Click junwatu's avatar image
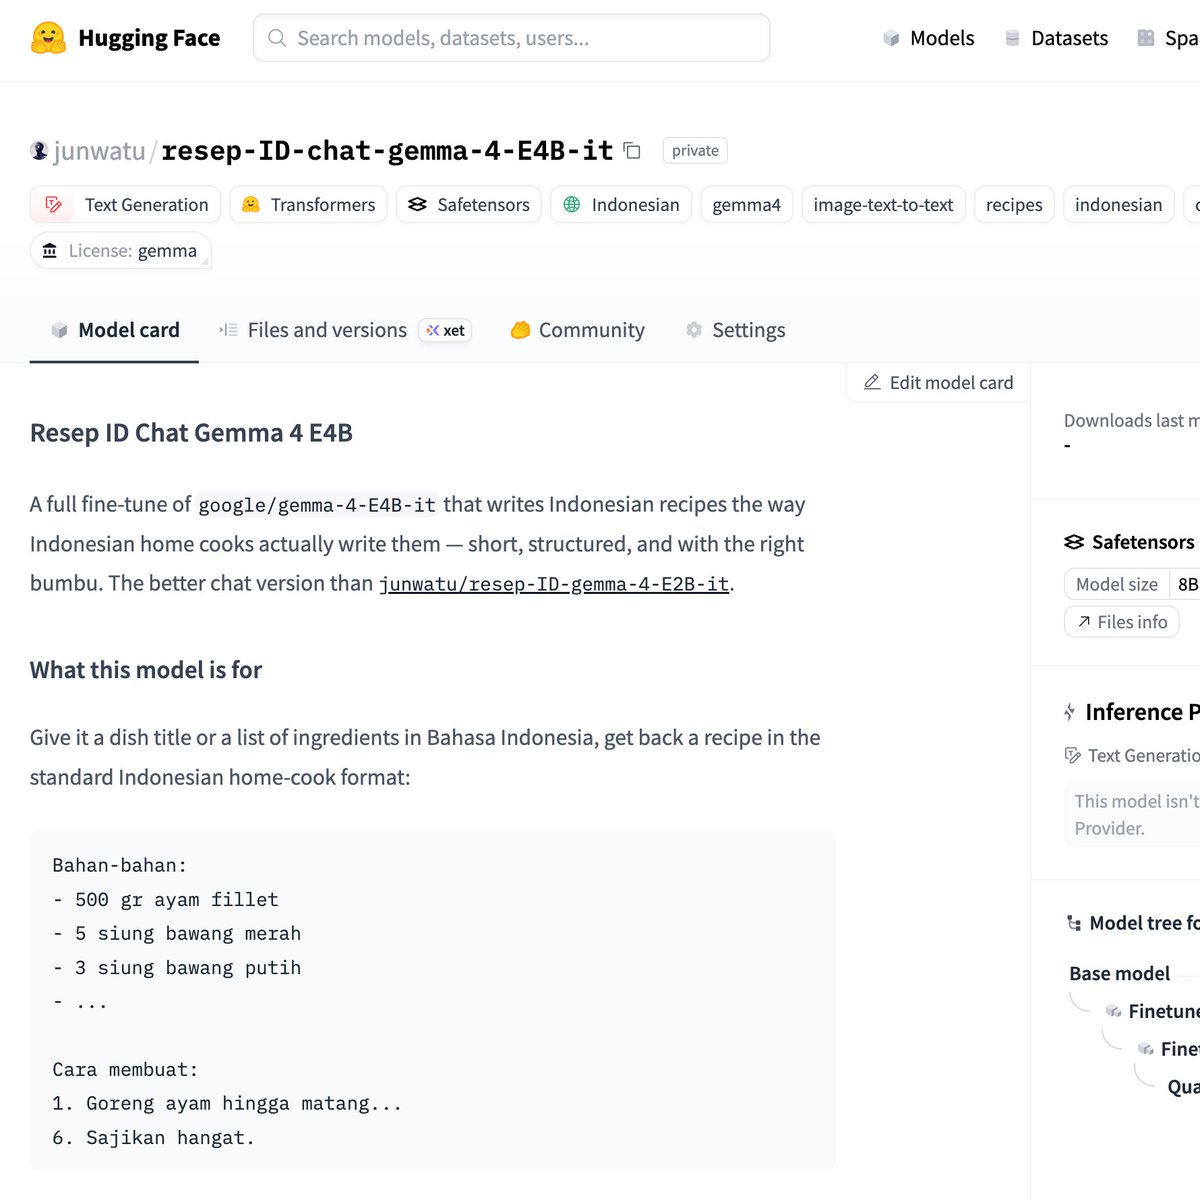The width and height of the screenshot is (1200, 1200). [39, 151]
